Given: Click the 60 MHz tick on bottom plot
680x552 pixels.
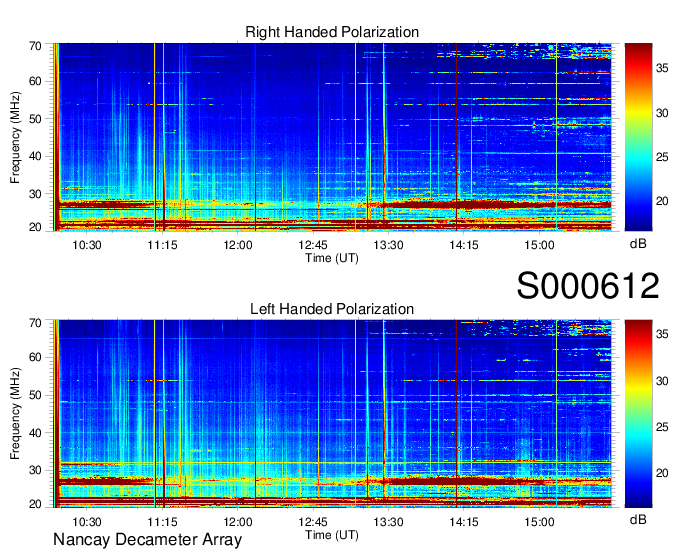Looking at the screenshot, I should click(x=35, y=357).
